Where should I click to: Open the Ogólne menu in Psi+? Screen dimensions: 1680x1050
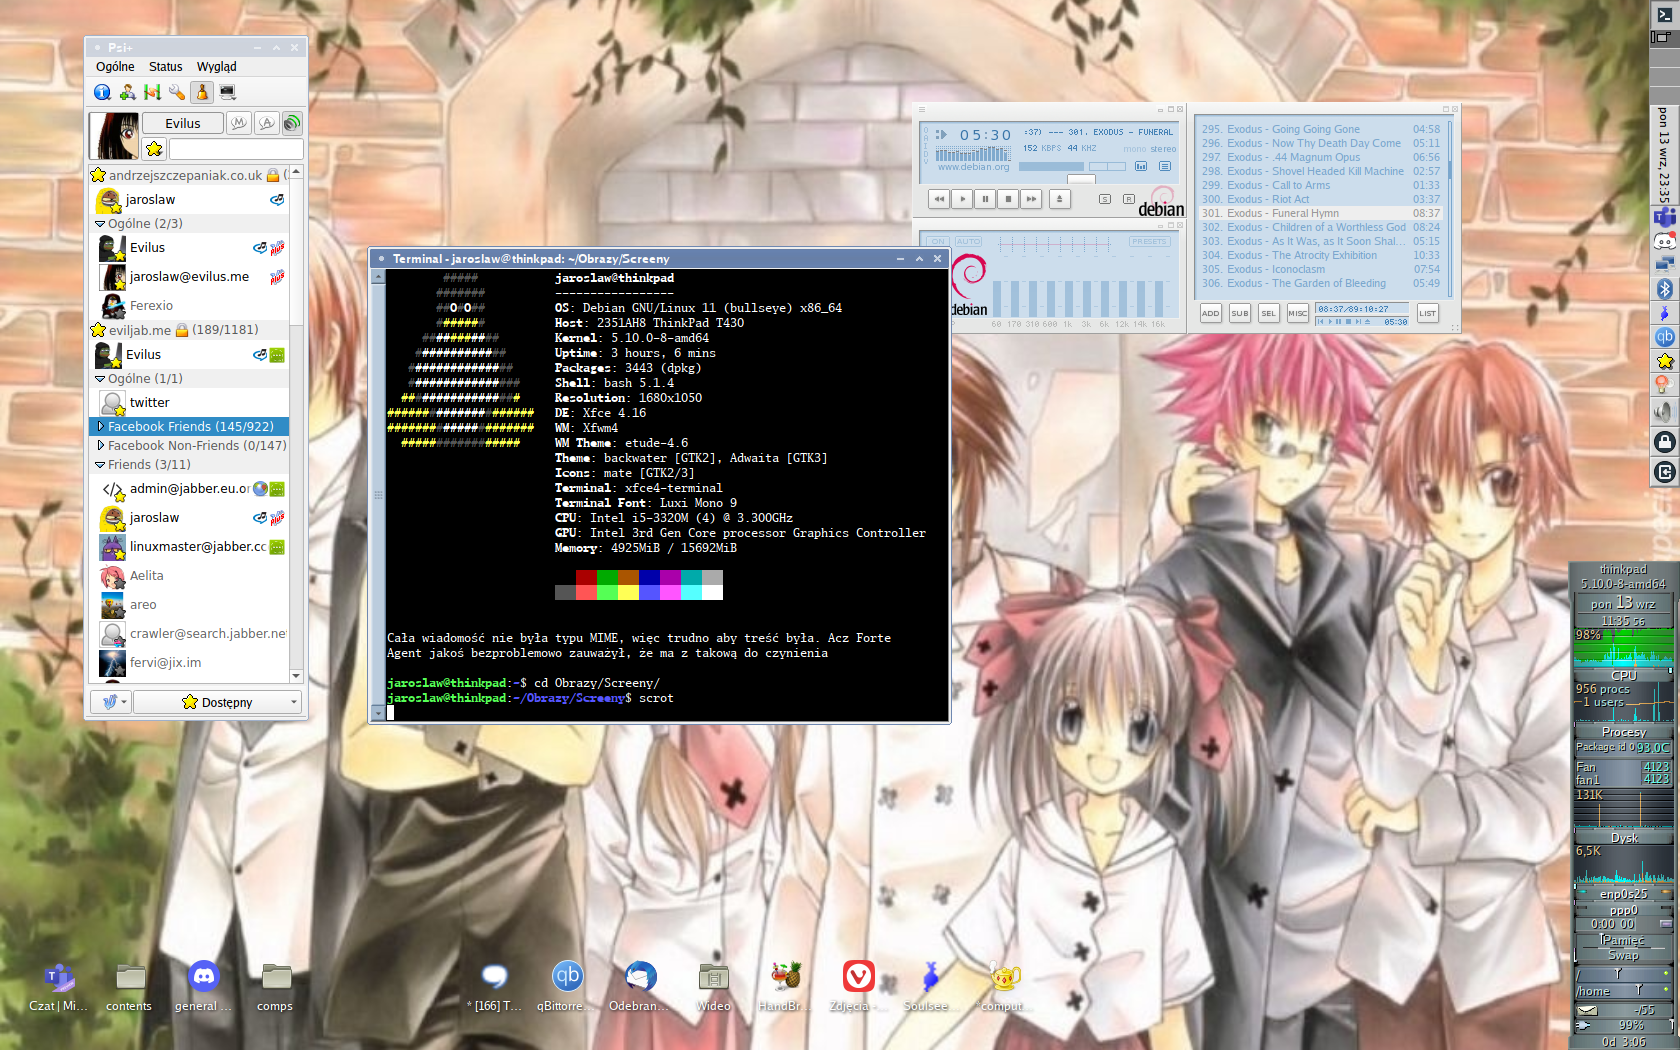pos(115,67)
